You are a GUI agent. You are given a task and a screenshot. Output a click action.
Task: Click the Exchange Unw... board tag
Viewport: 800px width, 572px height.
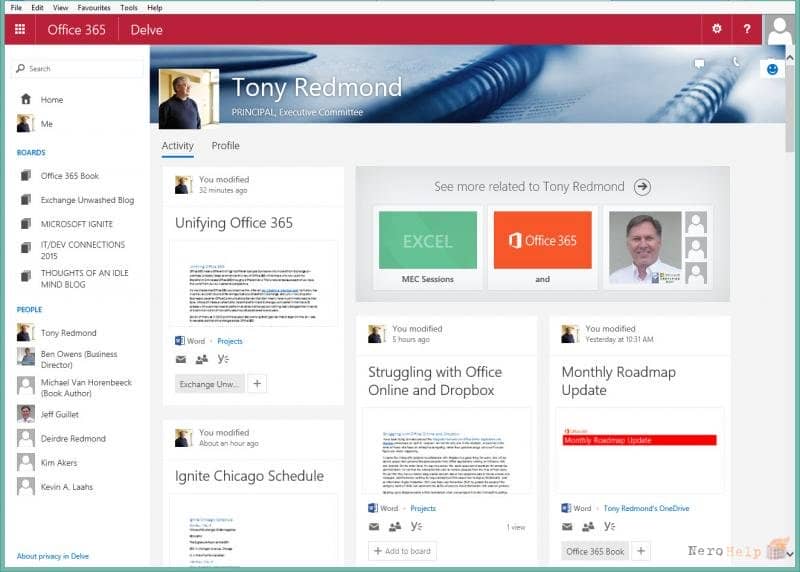(209, 384)
